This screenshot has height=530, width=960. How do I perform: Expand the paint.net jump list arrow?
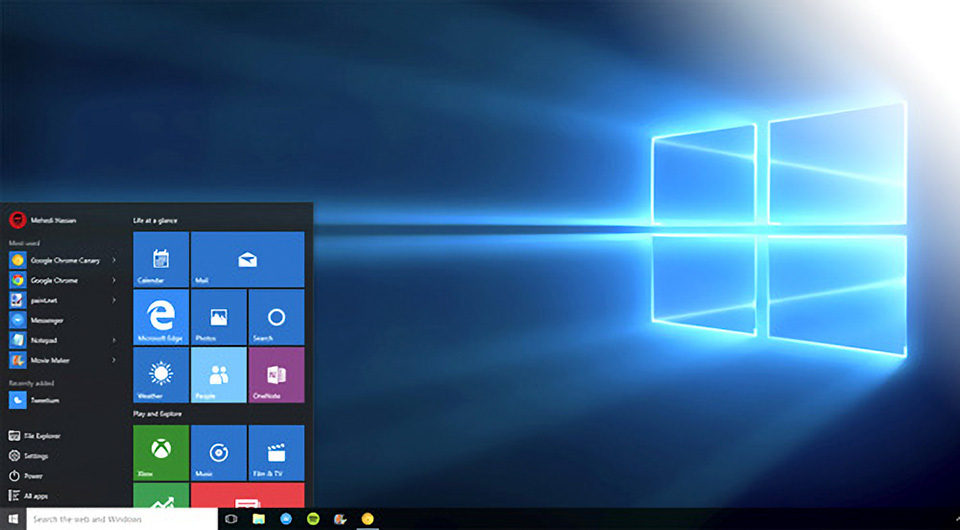[x=114, y=300]
